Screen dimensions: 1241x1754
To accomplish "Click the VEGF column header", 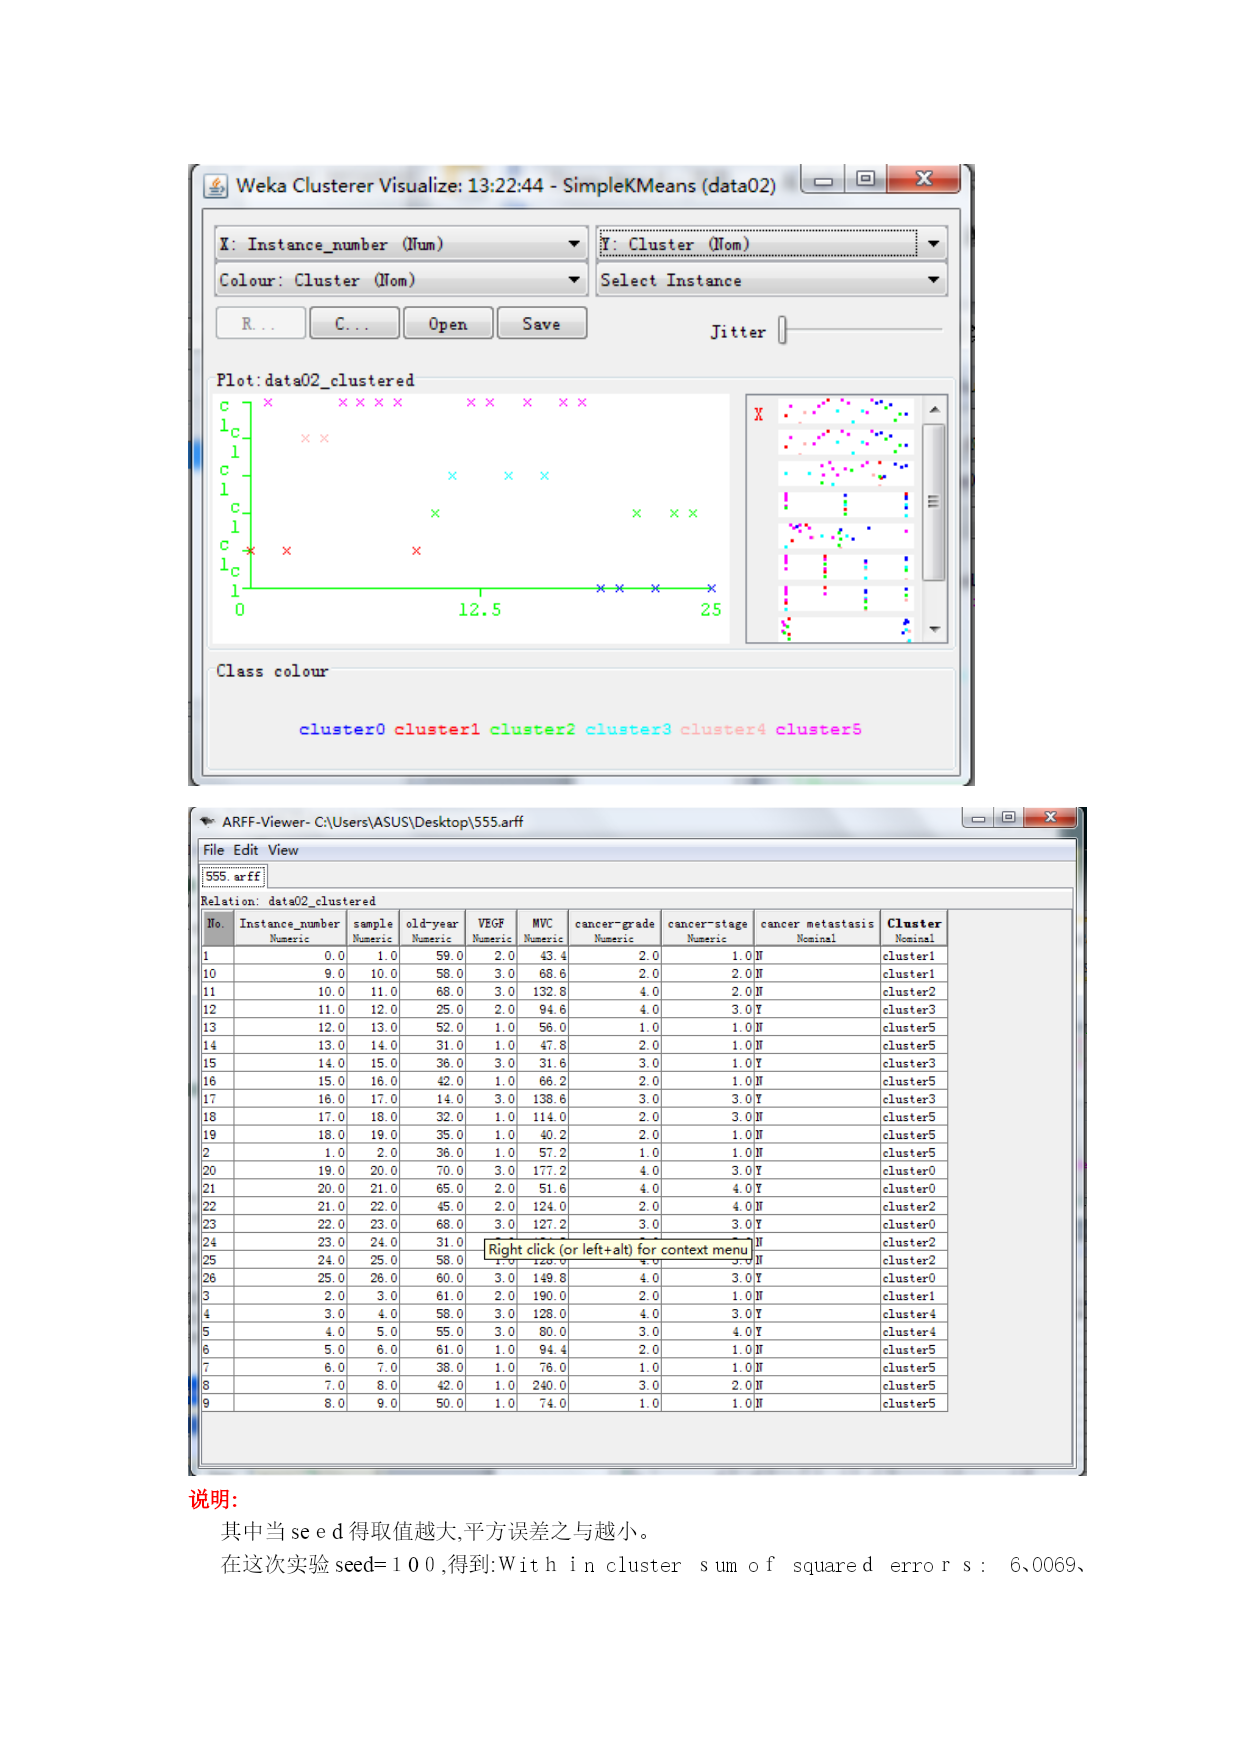I will tap(492, 929).
